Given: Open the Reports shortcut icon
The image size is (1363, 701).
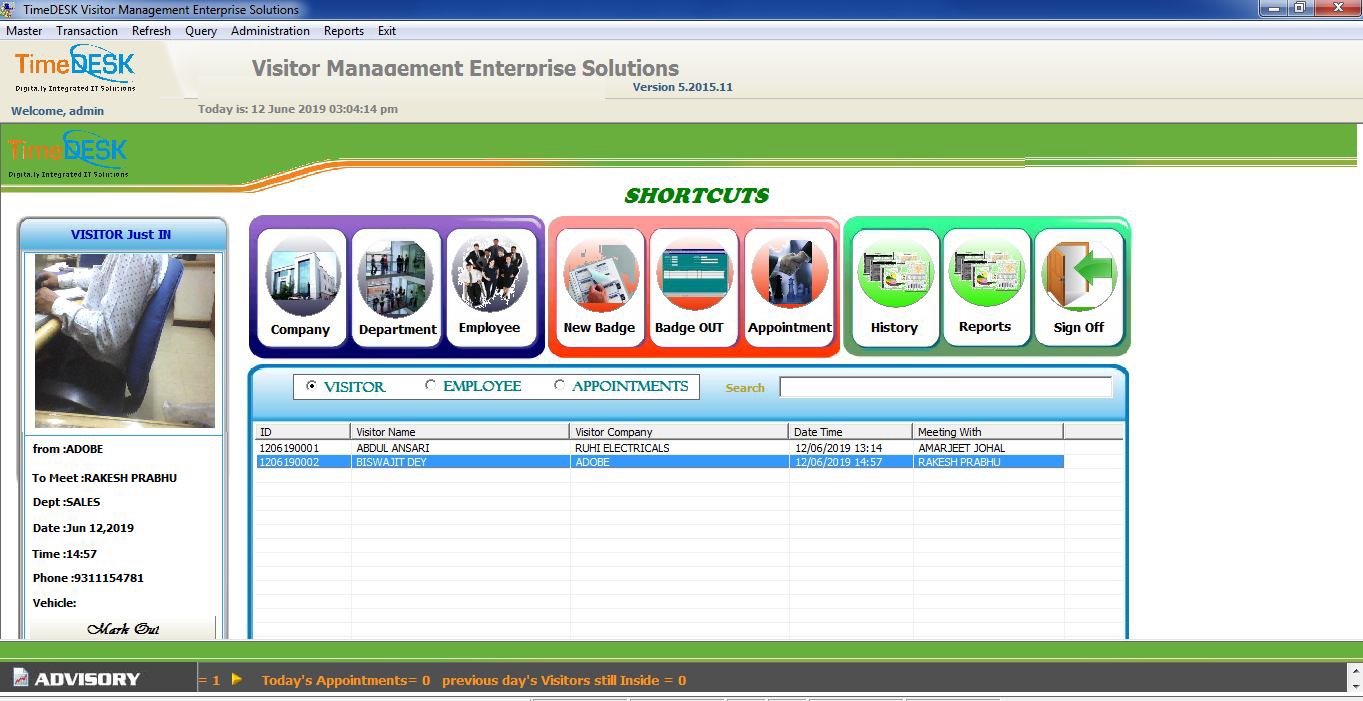Looking at the screenshot, I should 985,286.
